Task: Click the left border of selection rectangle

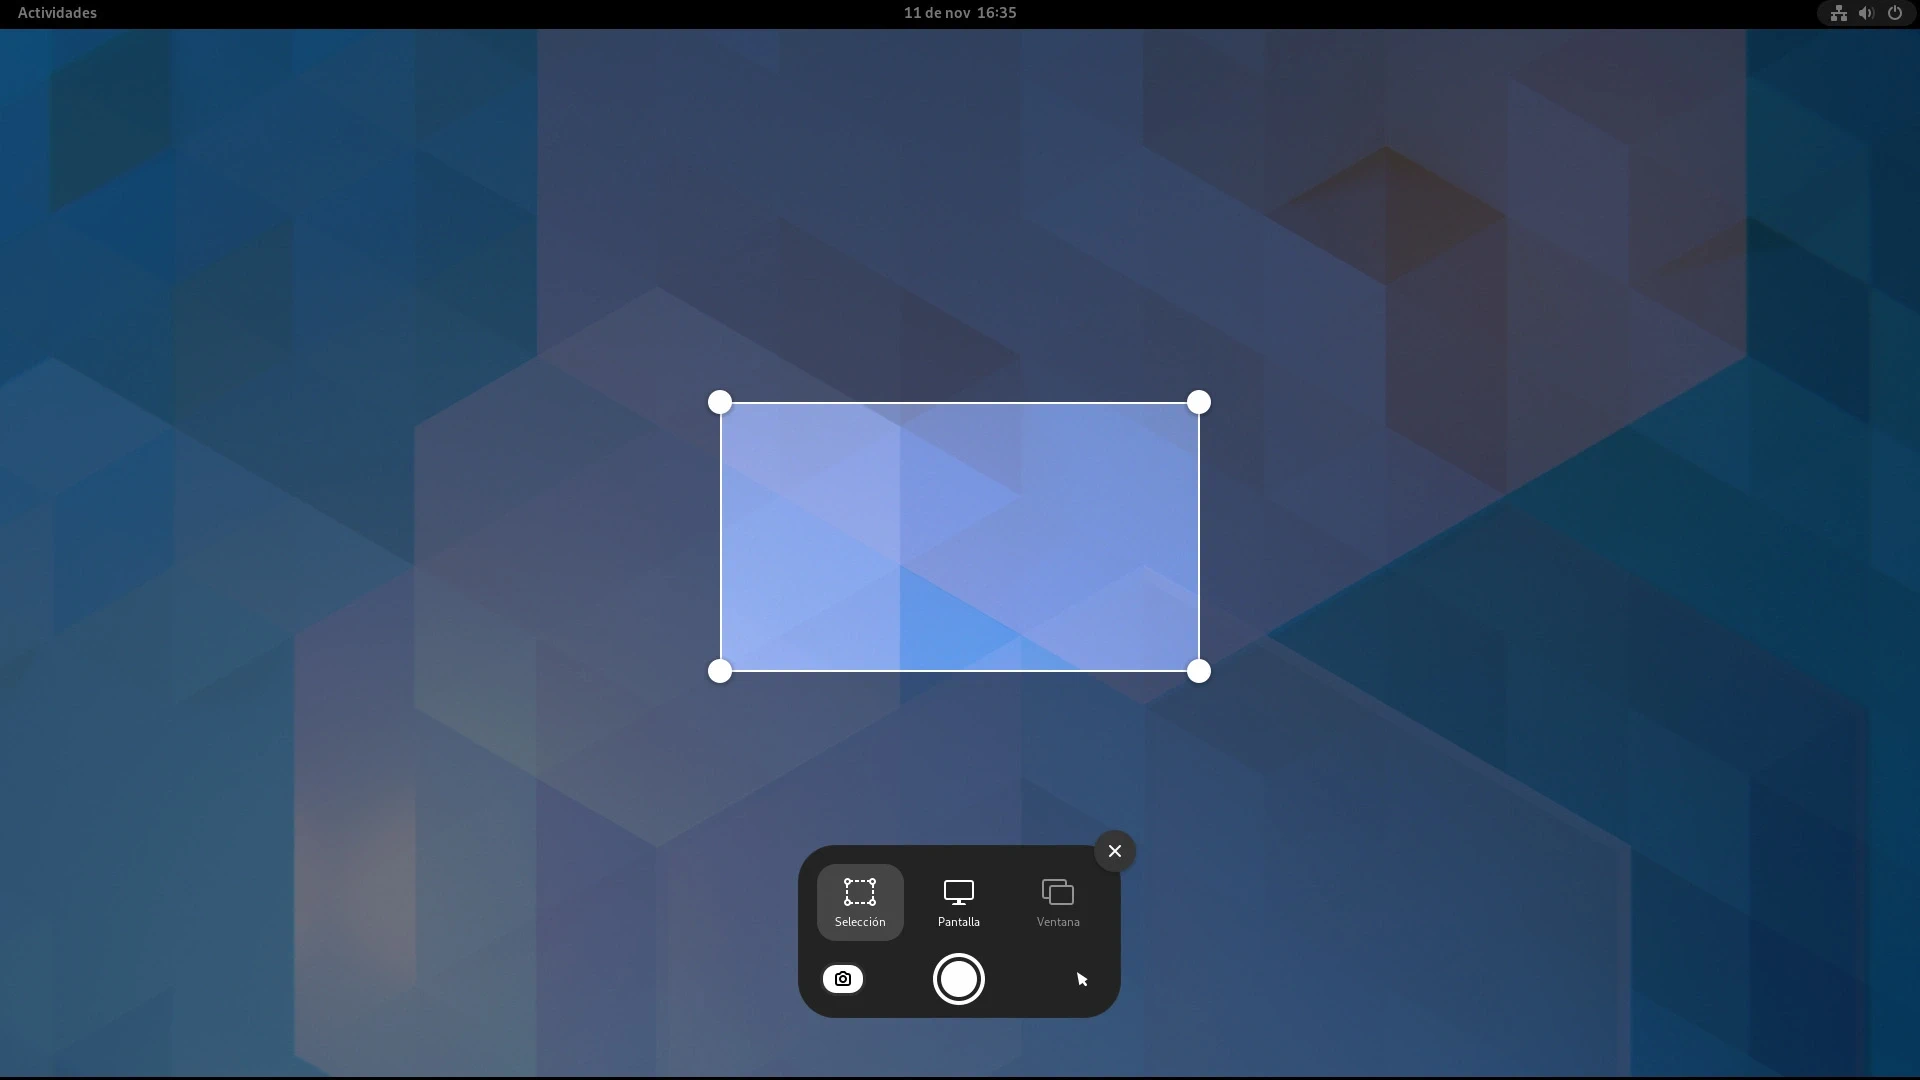Action: [x=721, y=537]
